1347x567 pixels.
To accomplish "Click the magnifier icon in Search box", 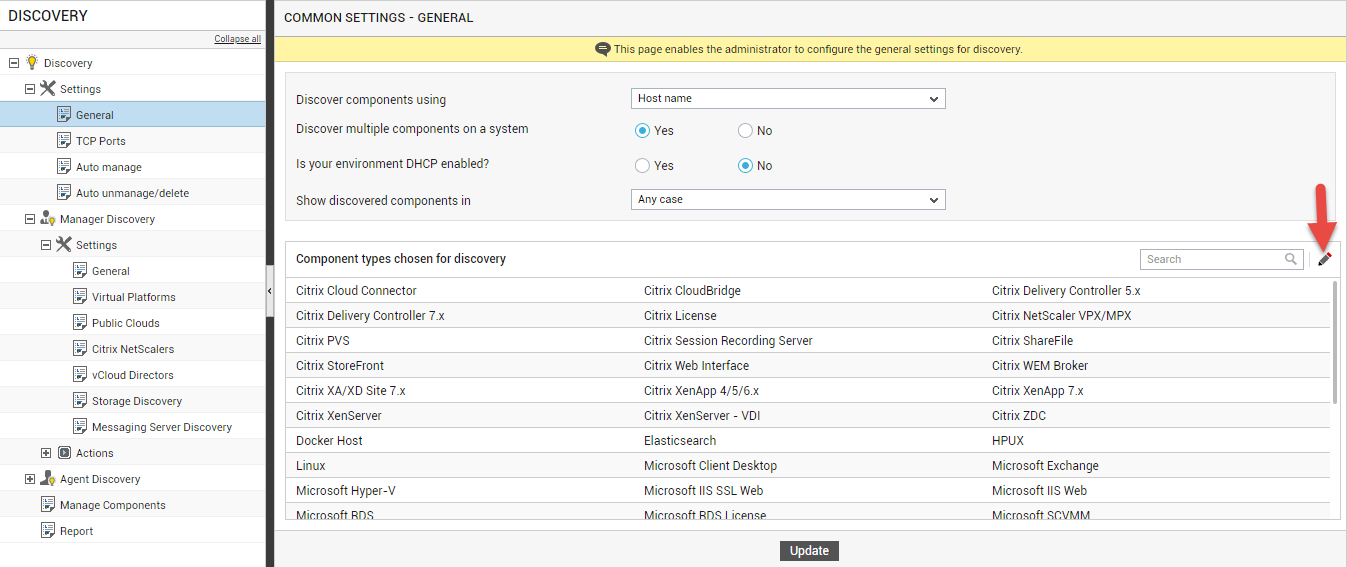I will 1291,259.
